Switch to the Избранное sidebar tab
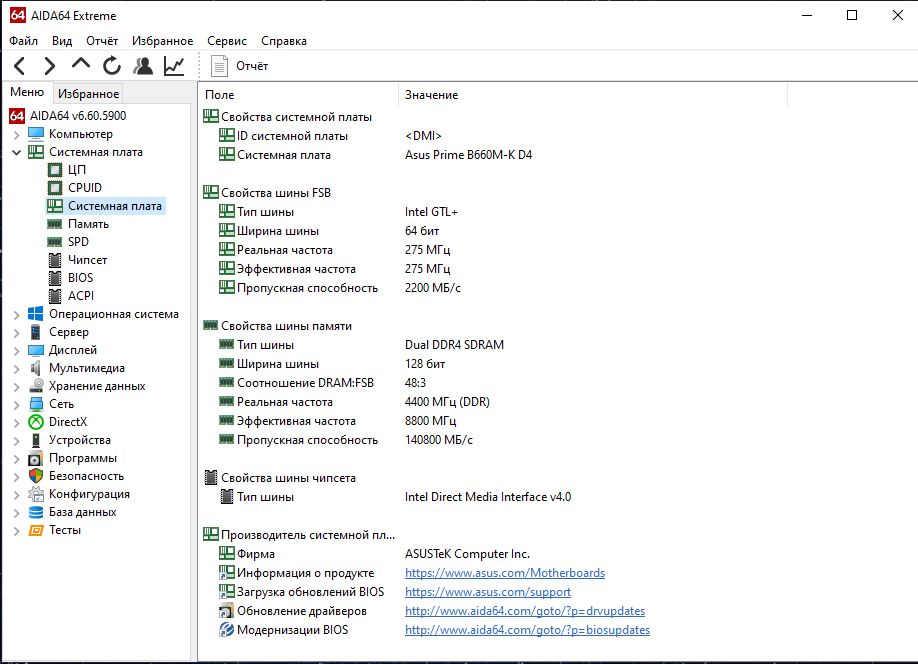This screenshot has height=664, width=918. tap(88, 94)
